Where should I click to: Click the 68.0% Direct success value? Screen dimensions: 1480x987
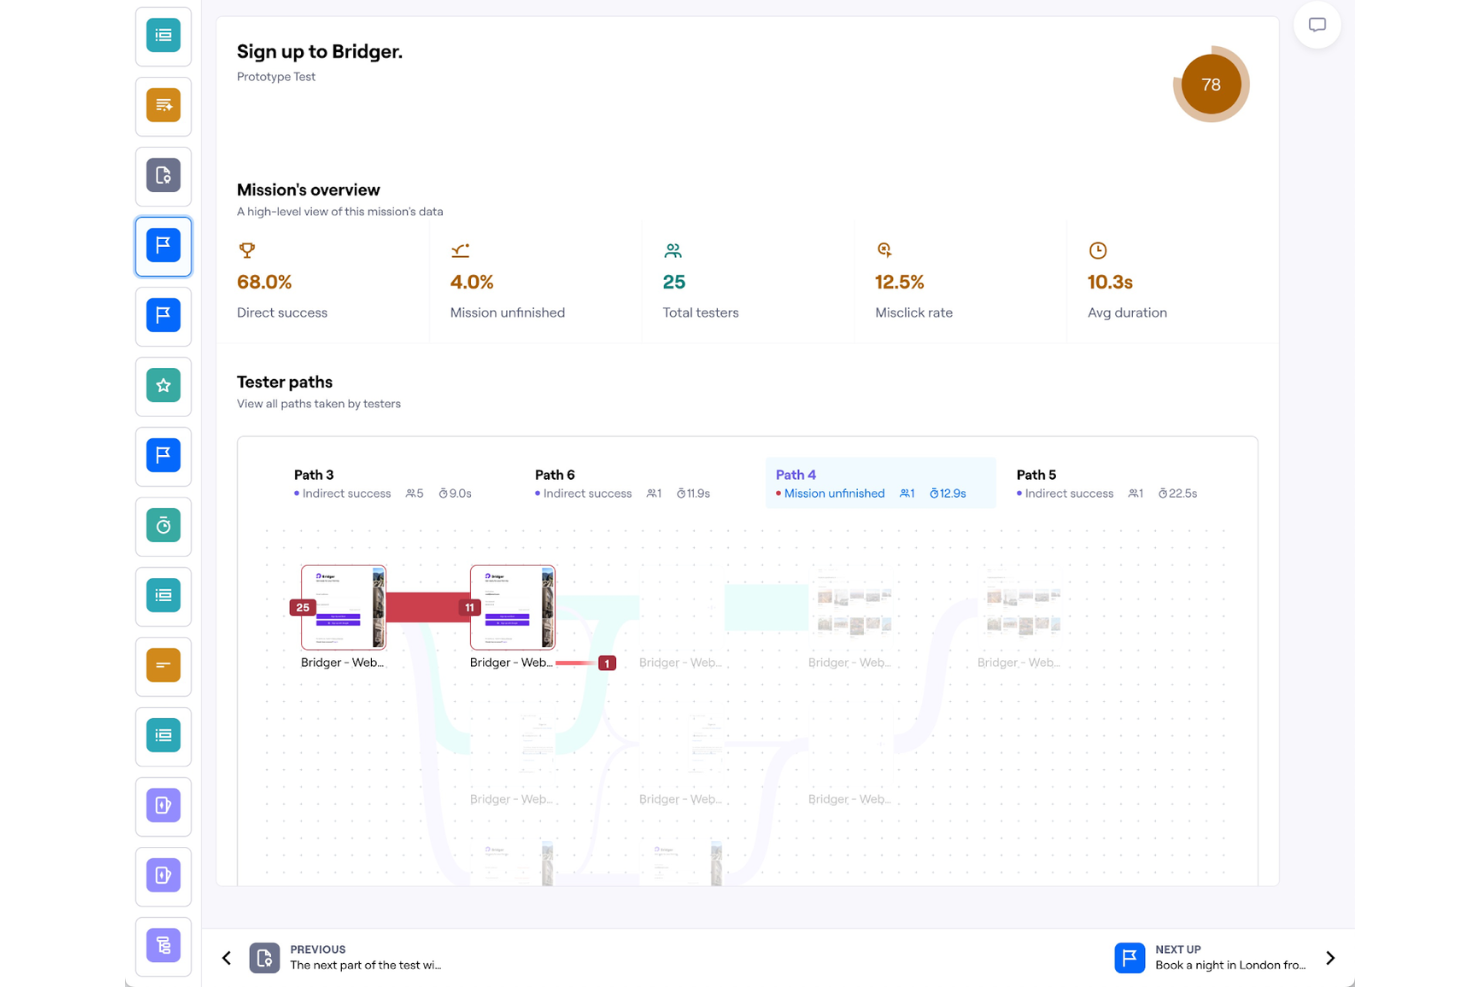pos(264,282)
